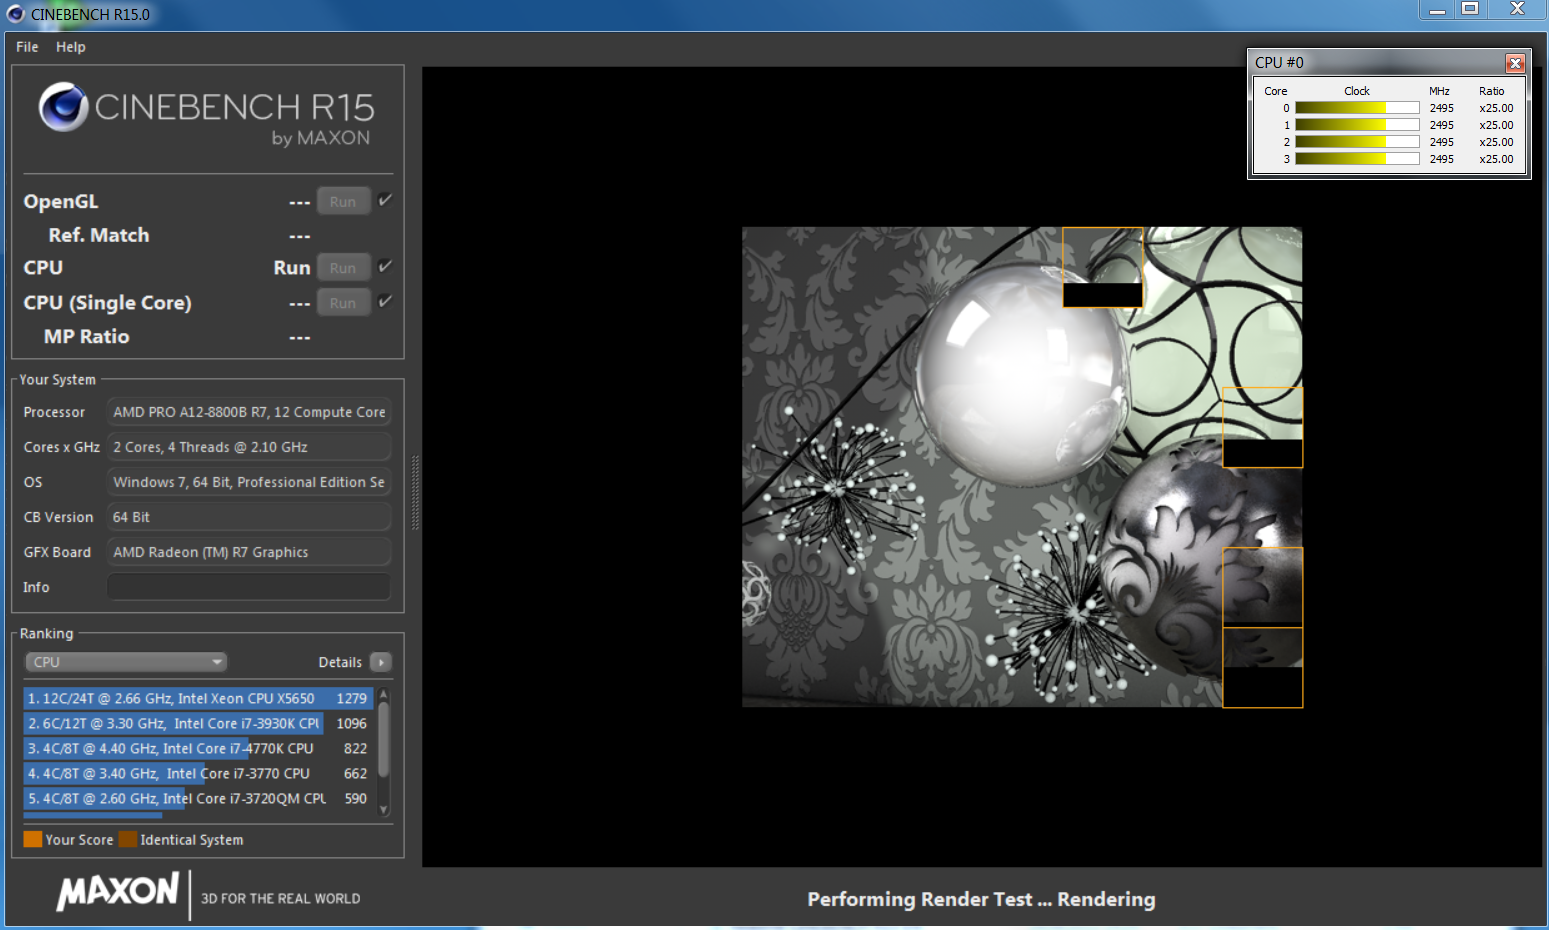
Task: Select ranking entry Intel Xeon CPU X5650
Action: pos(198,698)
